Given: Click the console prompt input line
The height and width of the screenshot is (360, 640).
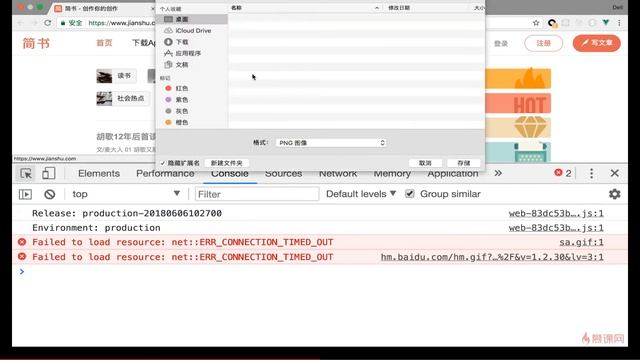Looking at the screenshot, I should [320, 271].
